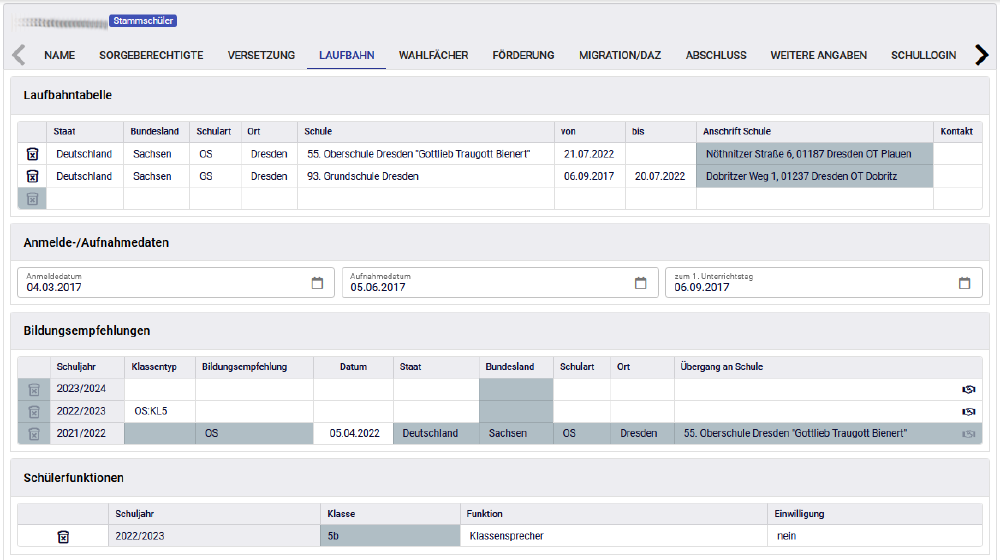This screenshot has width=1000, height=560.
Task: Select the Schullogin tab
Action: pyautogui.click(x=923, y=56)
